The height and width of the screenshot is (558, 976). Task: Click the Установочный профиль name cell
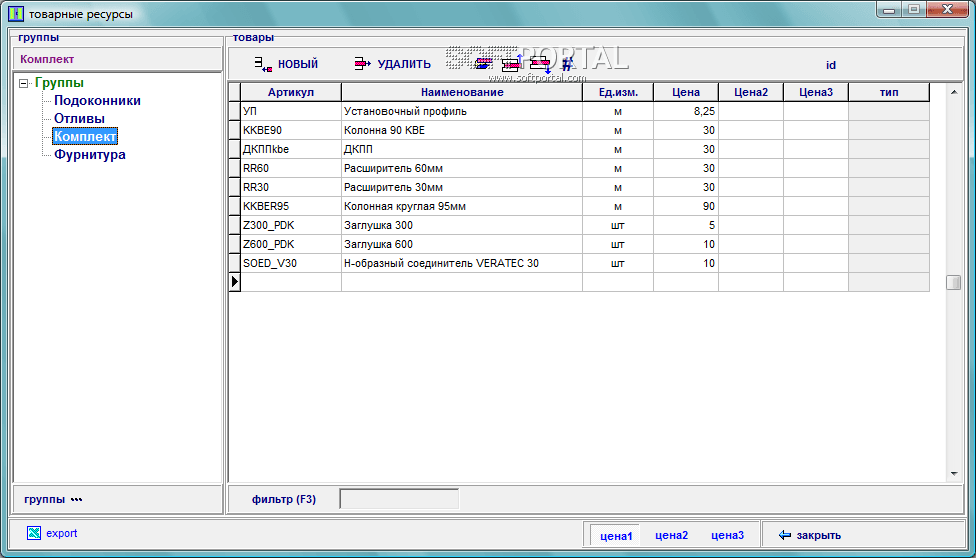pyautogui.click(x=462, y=111)
